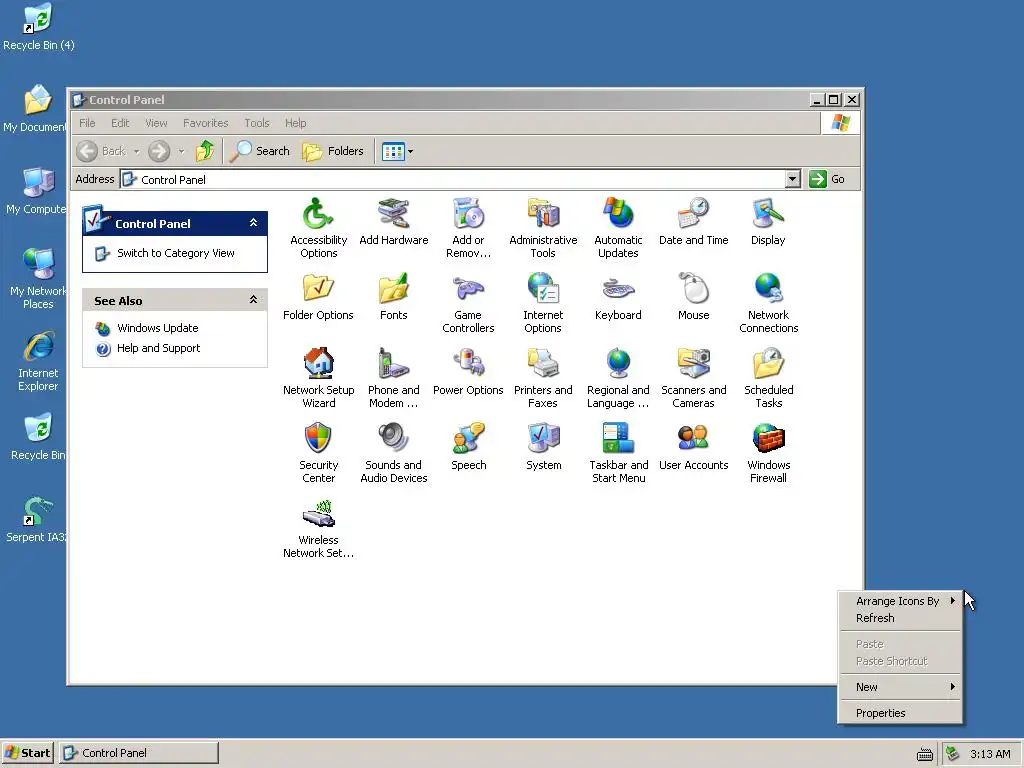Open Help and Support link
Screen dimensions: 1024x768
click(159, 348)
